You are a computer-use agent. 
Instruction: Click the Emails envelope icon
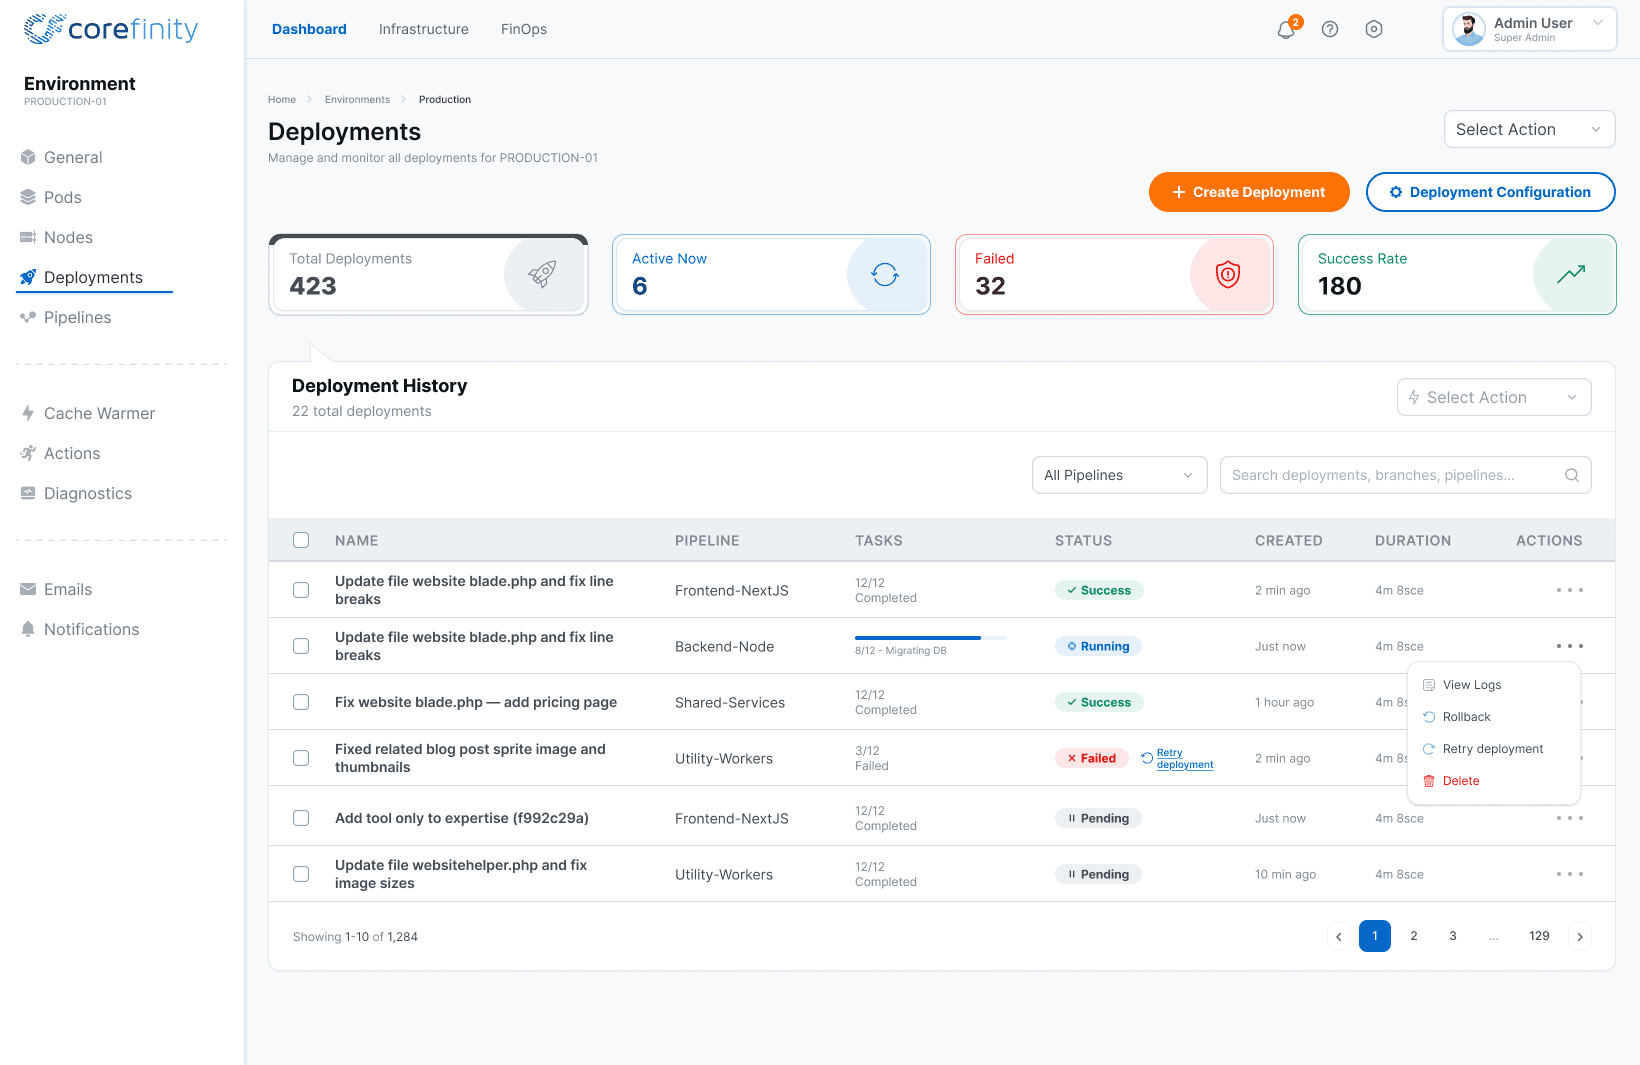click(28, 589)
